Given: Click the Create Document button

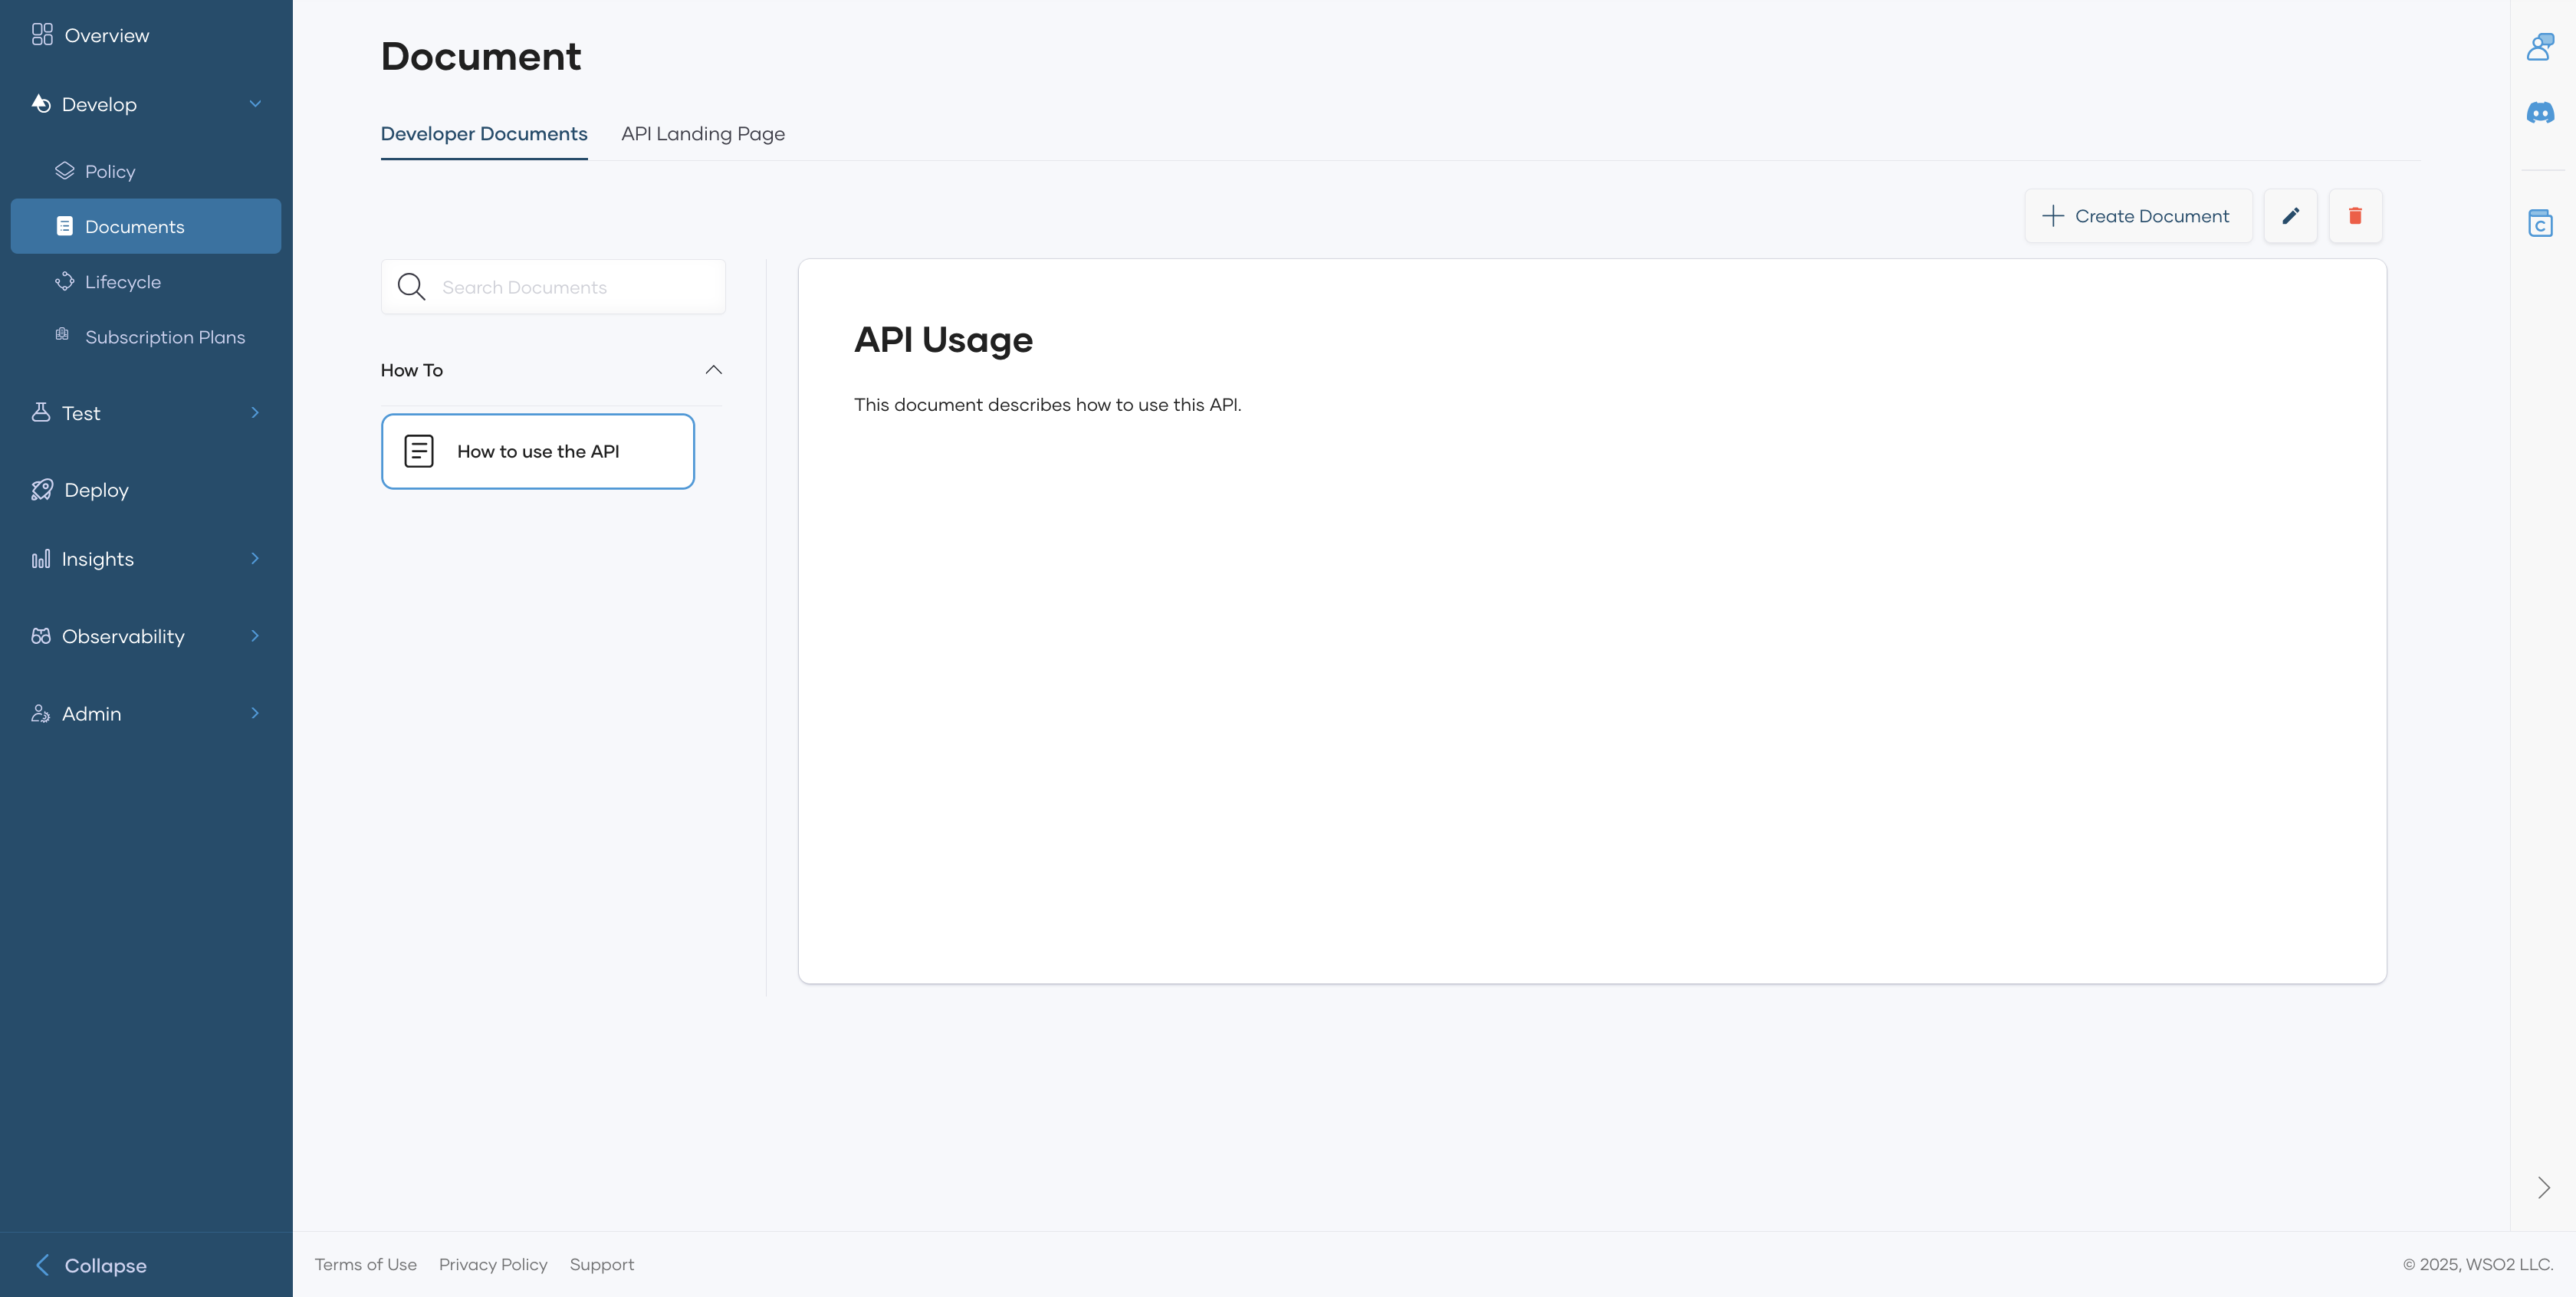Looking at the screenshot, I should [x=2137, y=216].
